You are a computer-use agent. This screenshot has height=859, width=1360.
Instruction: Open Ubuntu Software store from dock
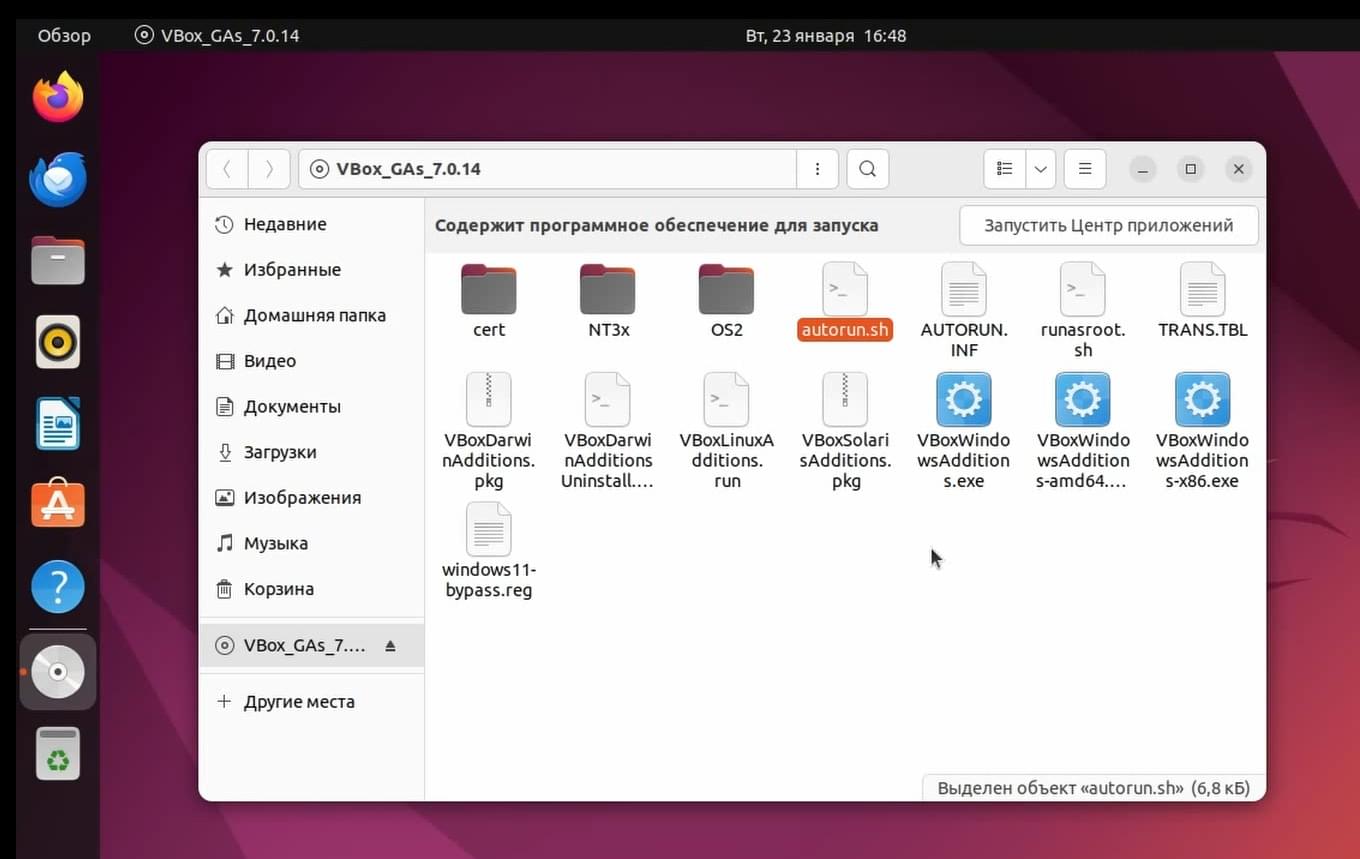tap(58, 505)
